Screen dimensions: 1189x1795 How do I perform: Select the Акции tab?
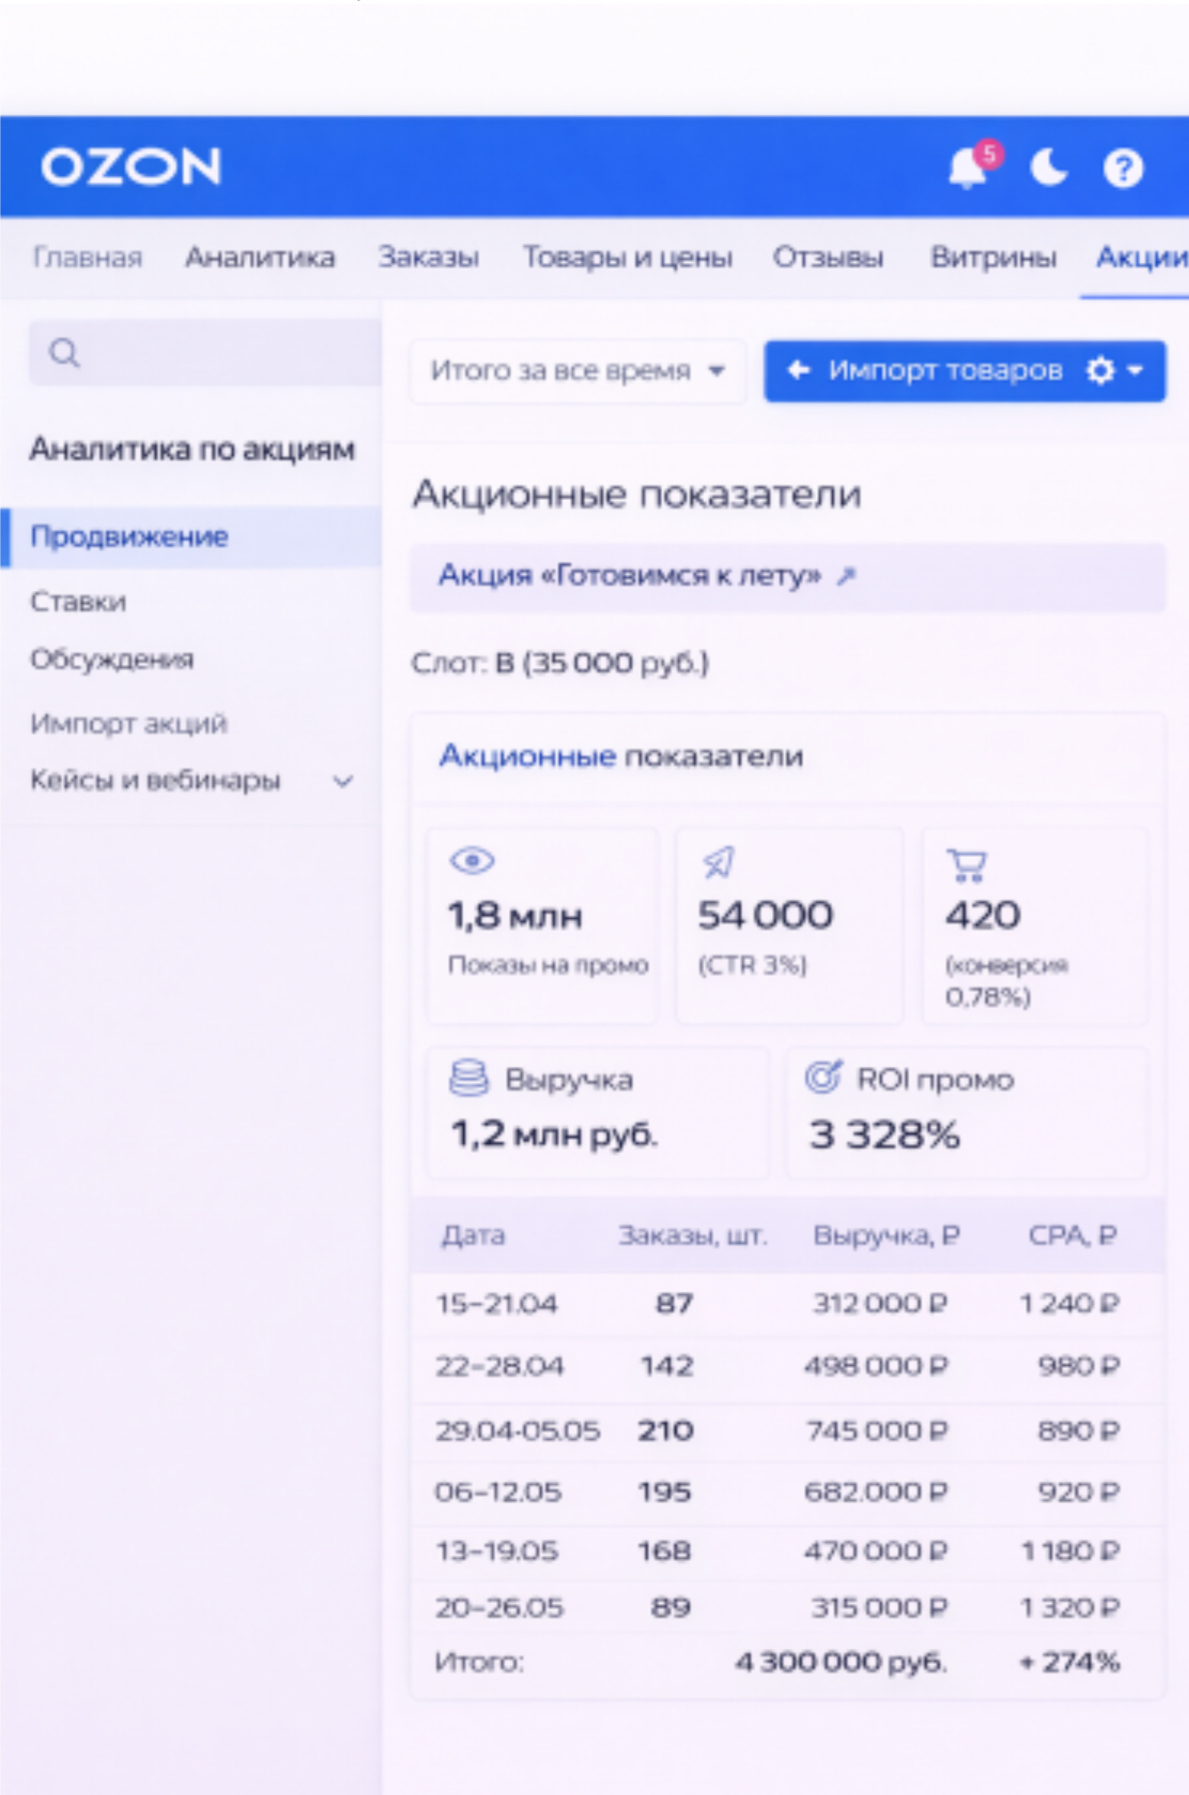(1142, 258)
